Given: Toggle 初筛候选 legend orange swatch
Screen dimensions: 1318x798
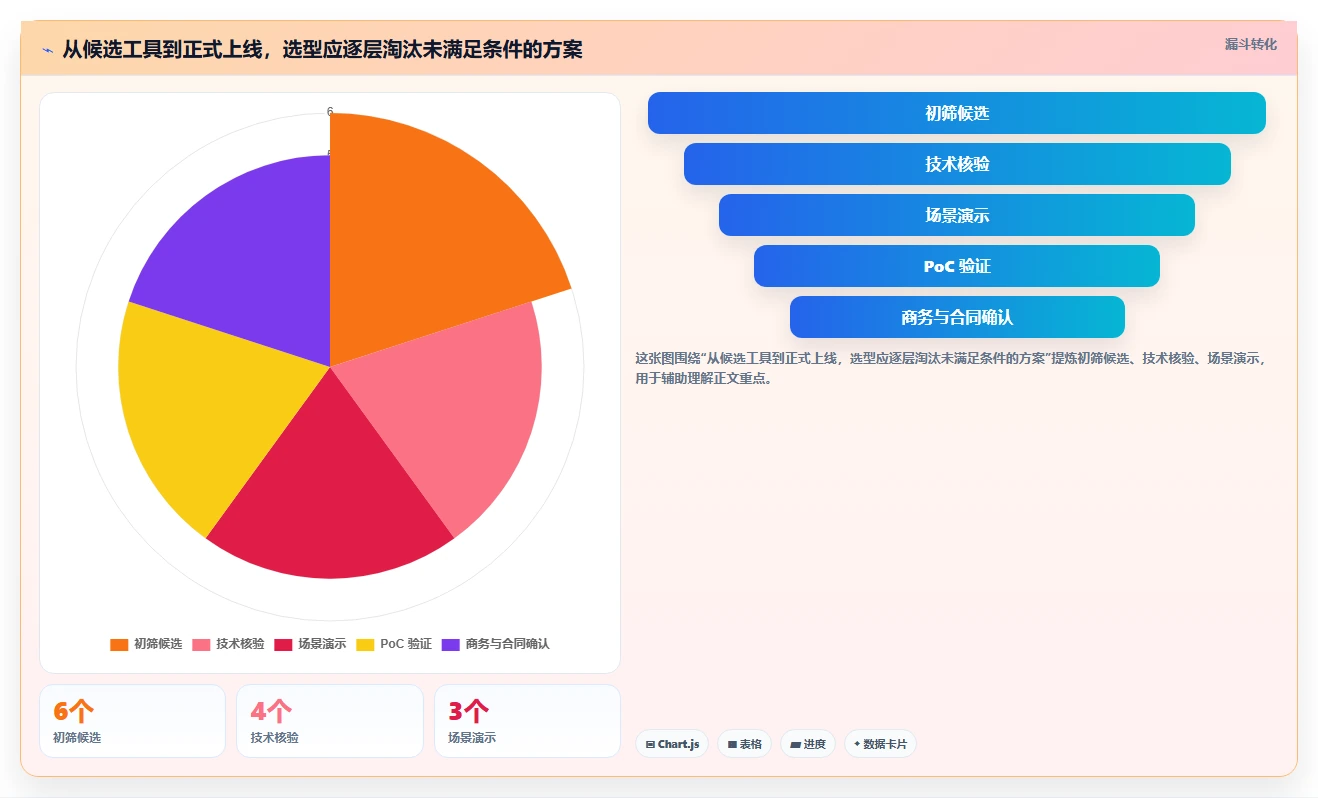Looking at the screenshot, I should coord(119,644).
